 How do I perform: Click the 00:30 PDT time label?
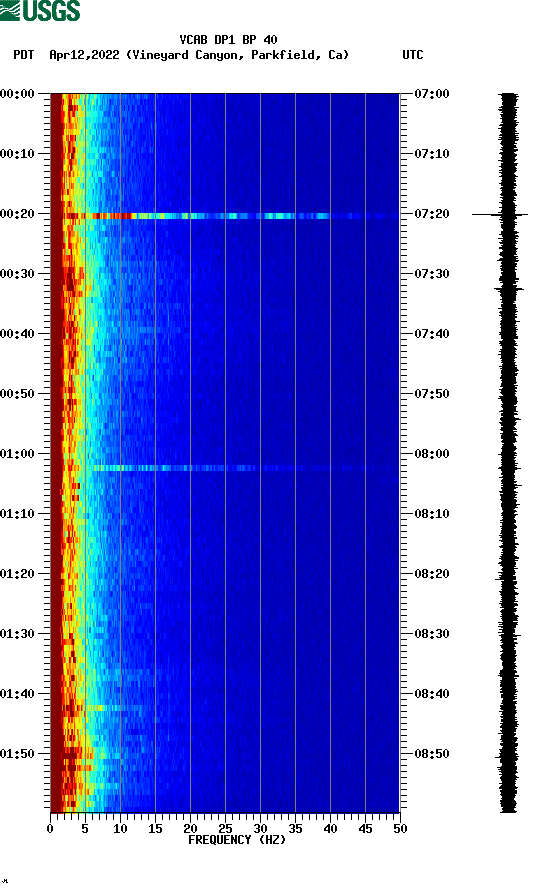click(x=17, y=274)
